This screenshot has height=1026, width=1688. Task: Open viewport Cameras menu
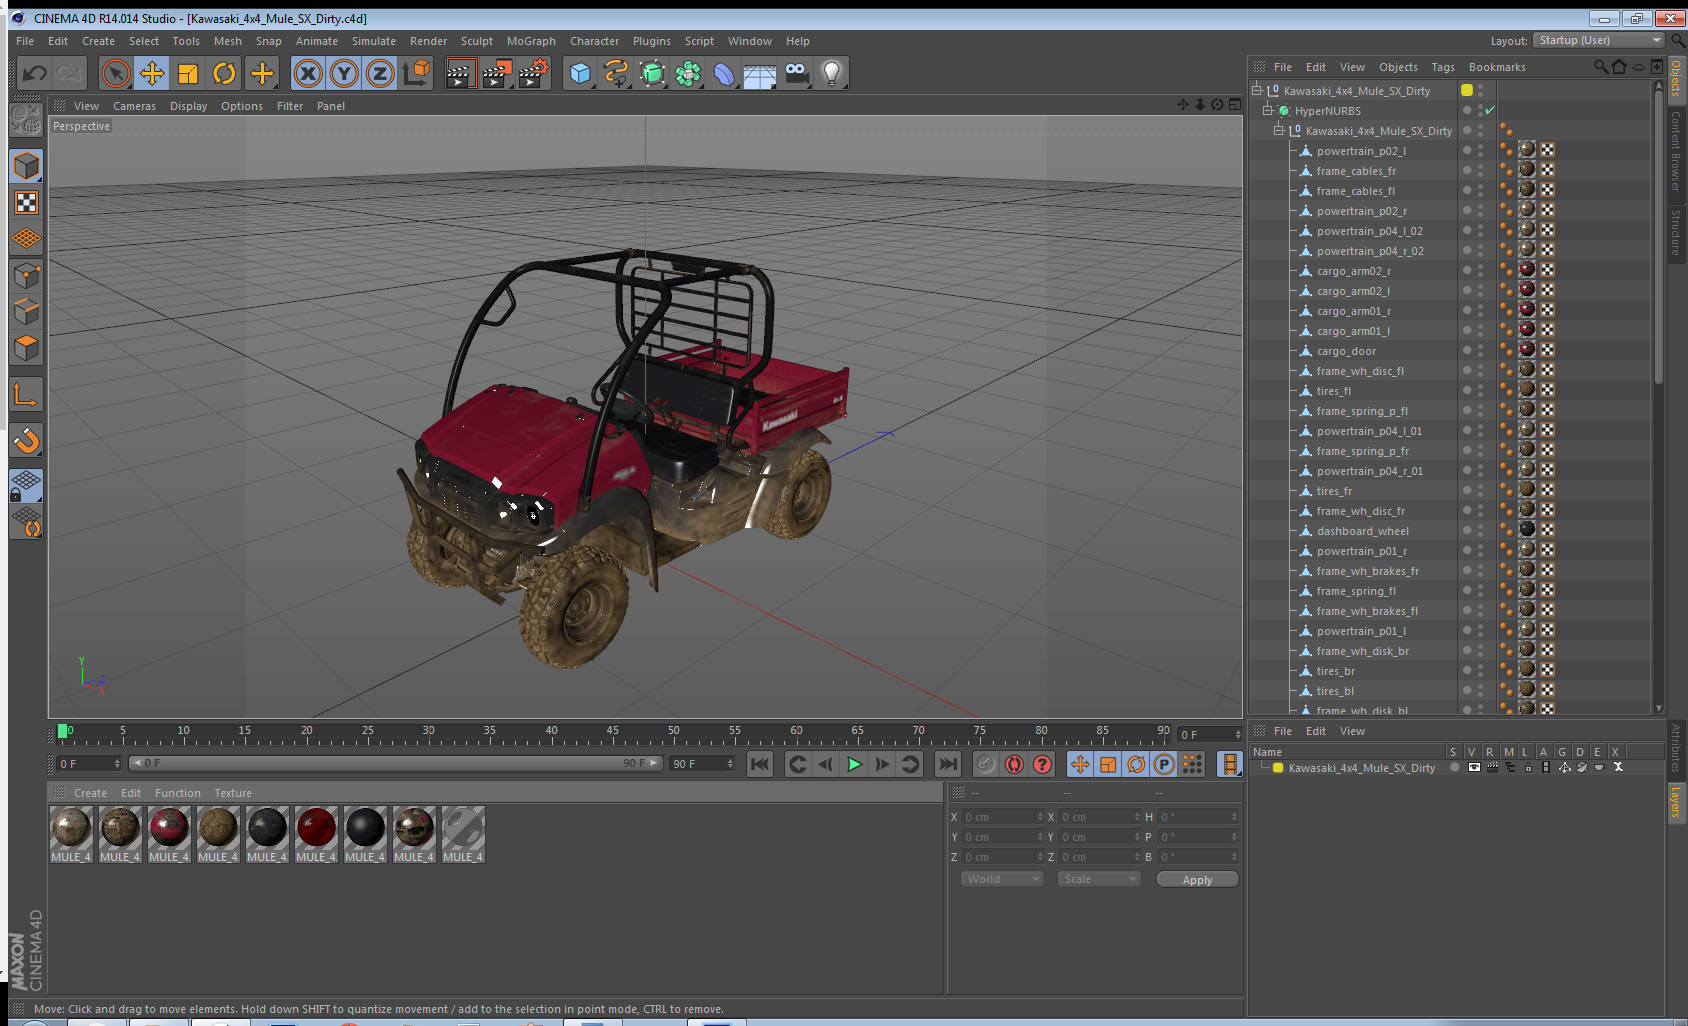coord(134,106)
